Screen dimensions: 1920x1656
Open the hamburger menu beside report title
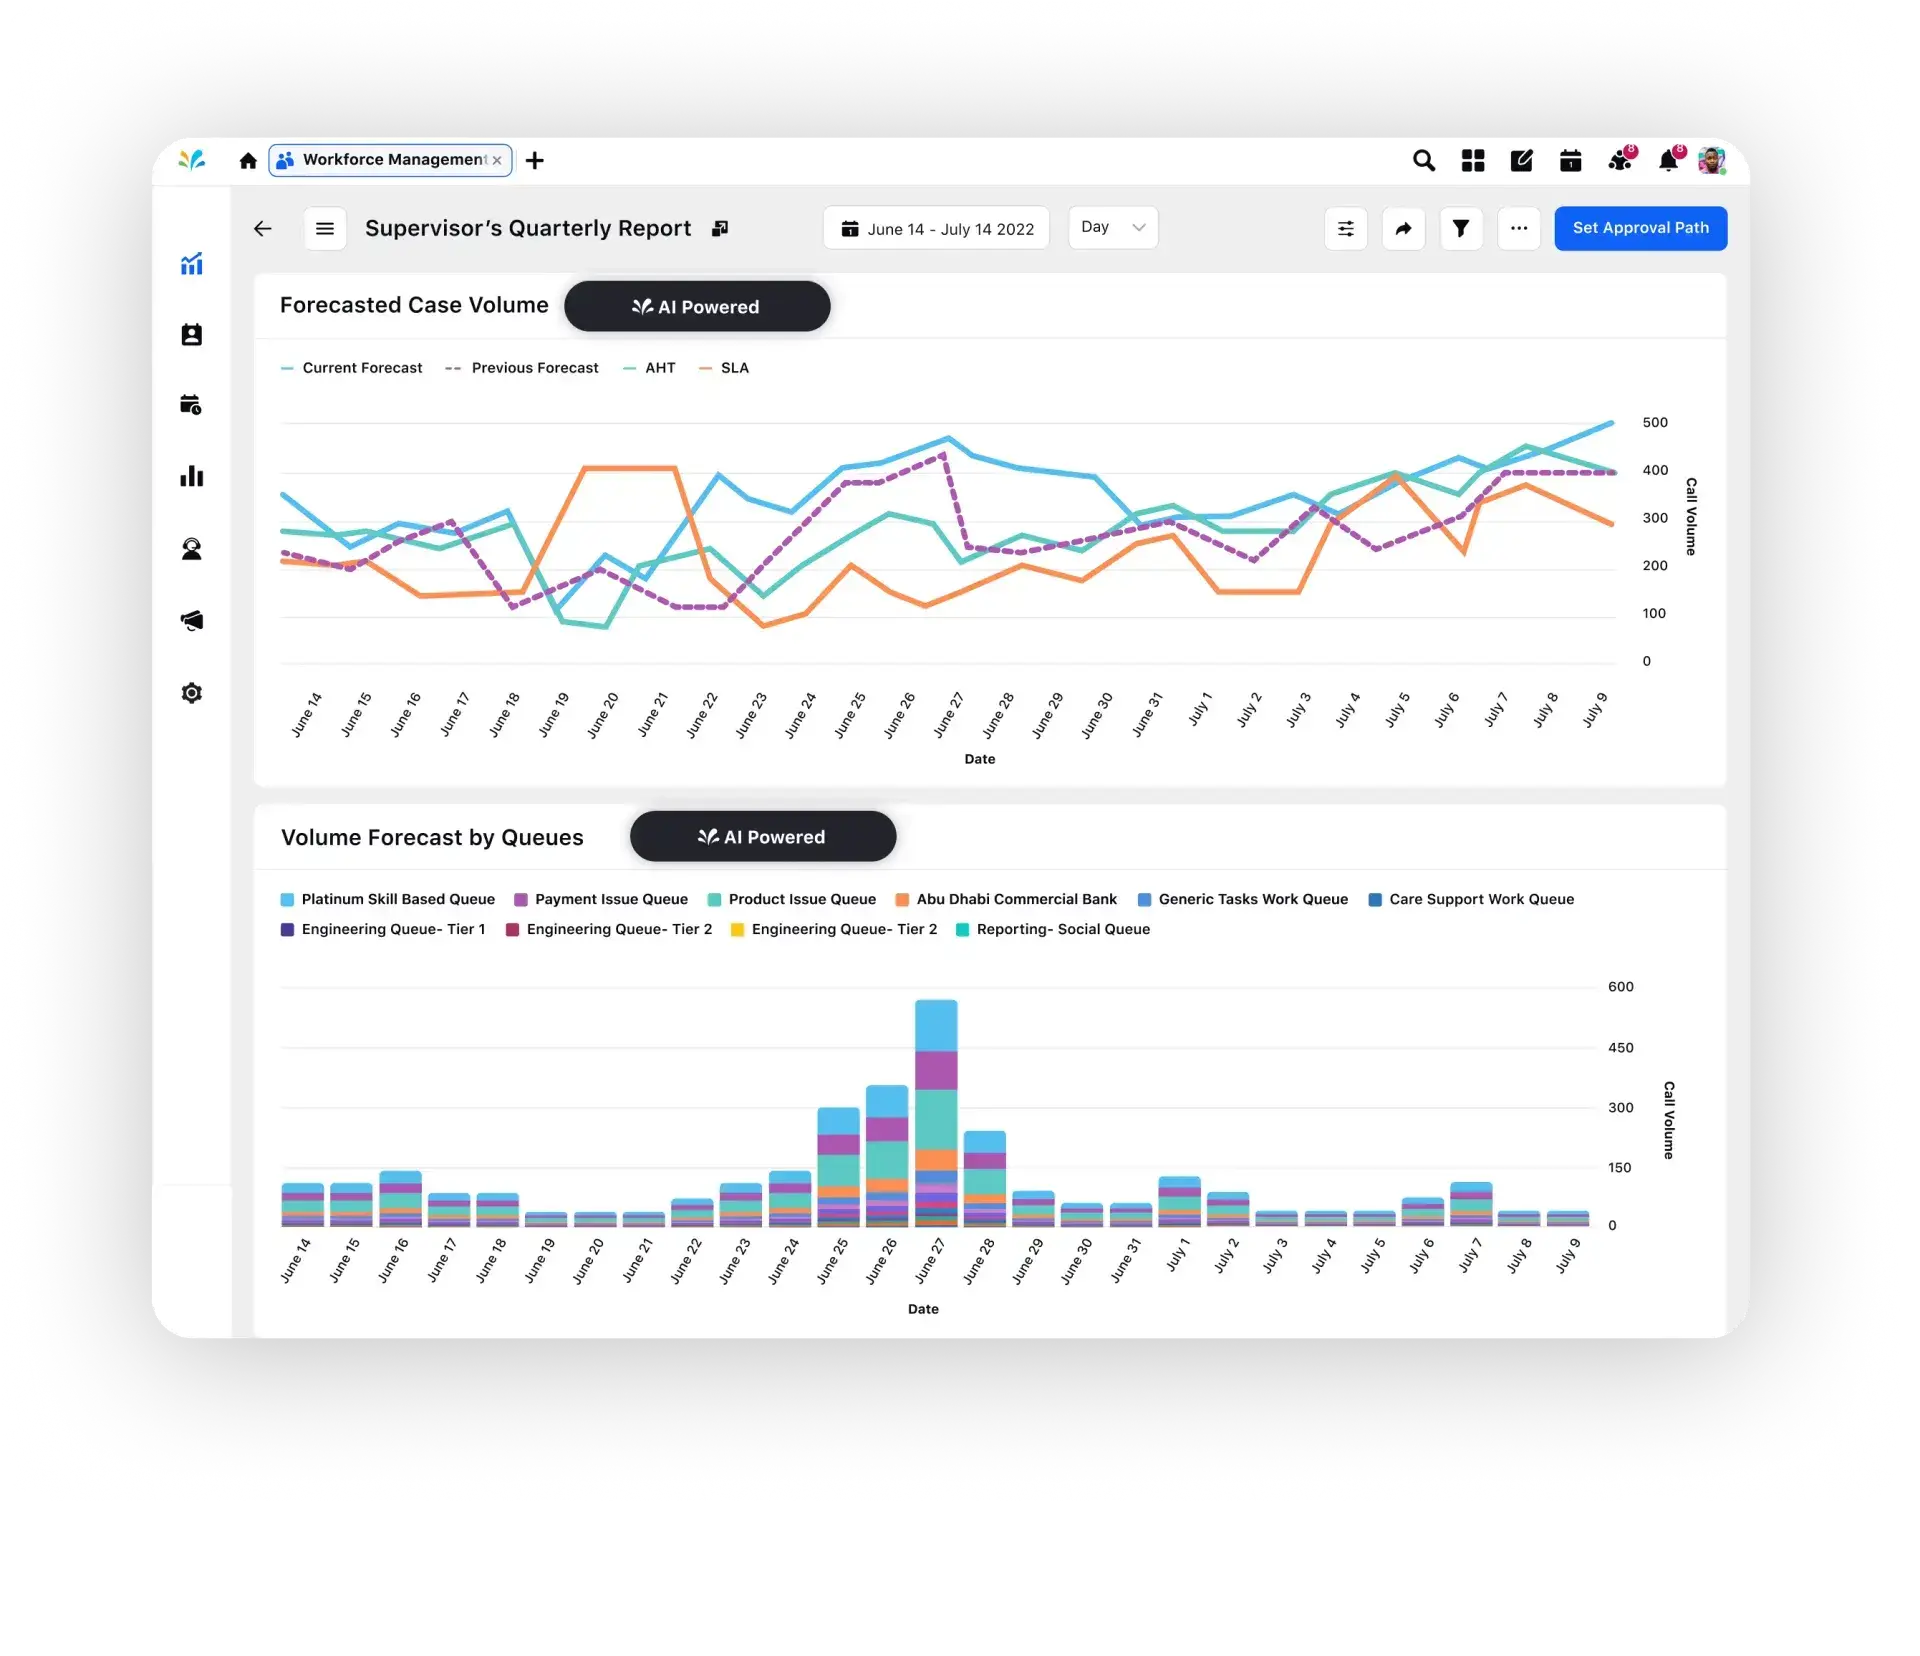pos(325,229)
